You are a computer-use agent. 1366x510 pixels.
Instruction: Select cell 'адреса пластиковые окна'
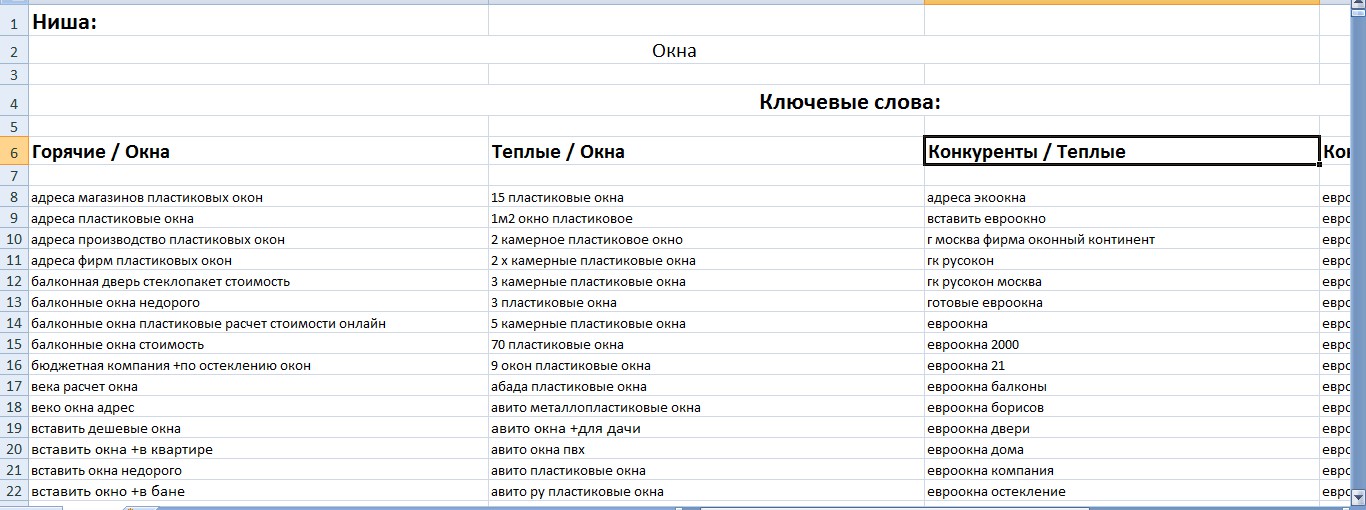259,218
